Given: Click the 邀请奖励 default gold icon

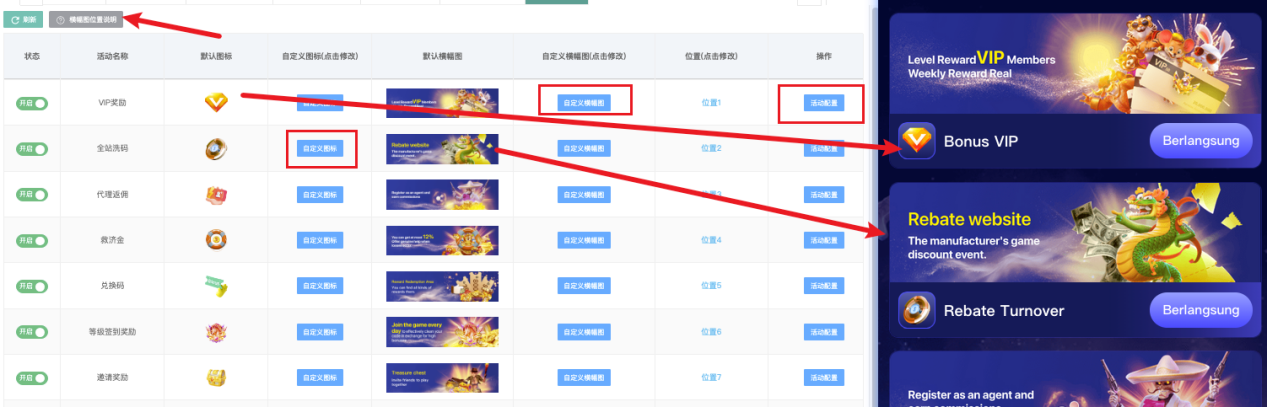Looking at the screenshot, I should pos(216,378).
